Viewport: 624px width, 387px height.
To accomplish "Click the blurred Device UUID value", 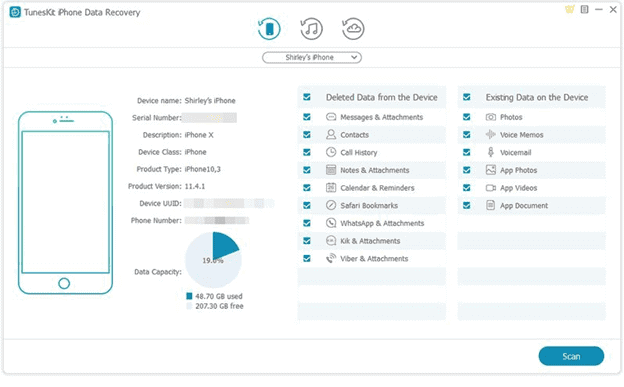I will pos(229,203).
